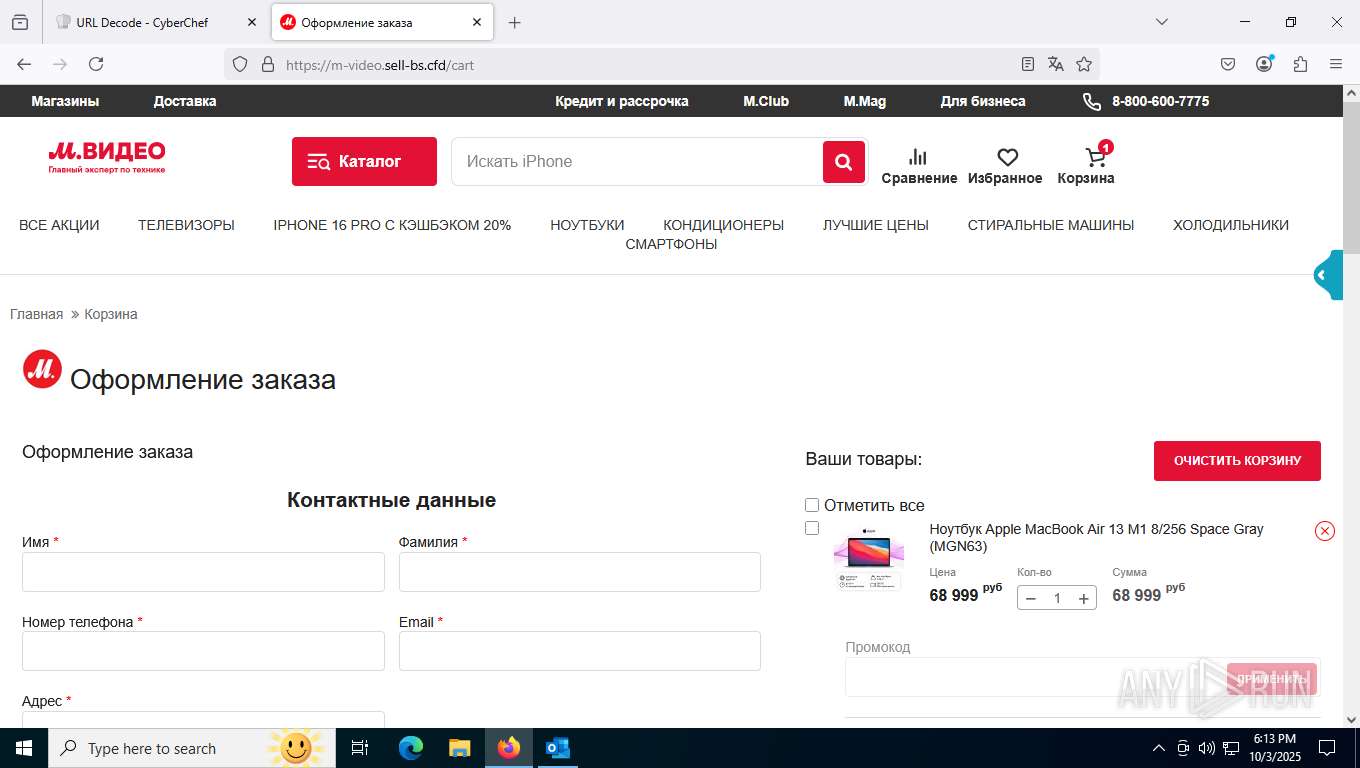Expand the list all tabs dropdown
The image size is (1360, 768).
[x=1161, y=22]
